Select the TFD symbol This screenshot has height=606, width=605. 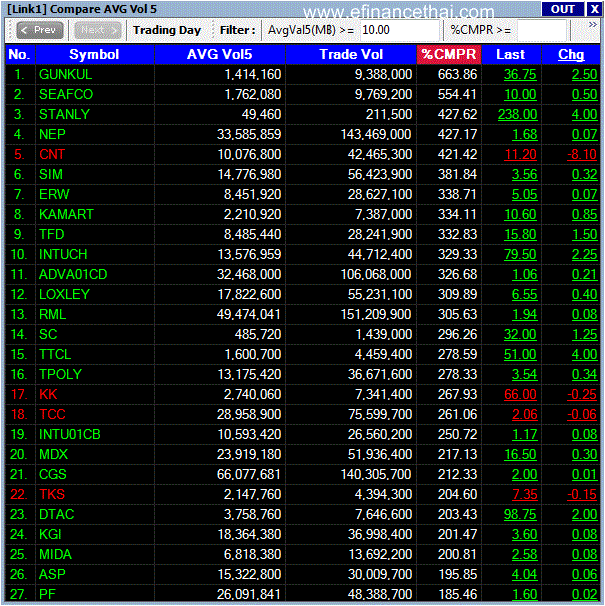[51, 234]
